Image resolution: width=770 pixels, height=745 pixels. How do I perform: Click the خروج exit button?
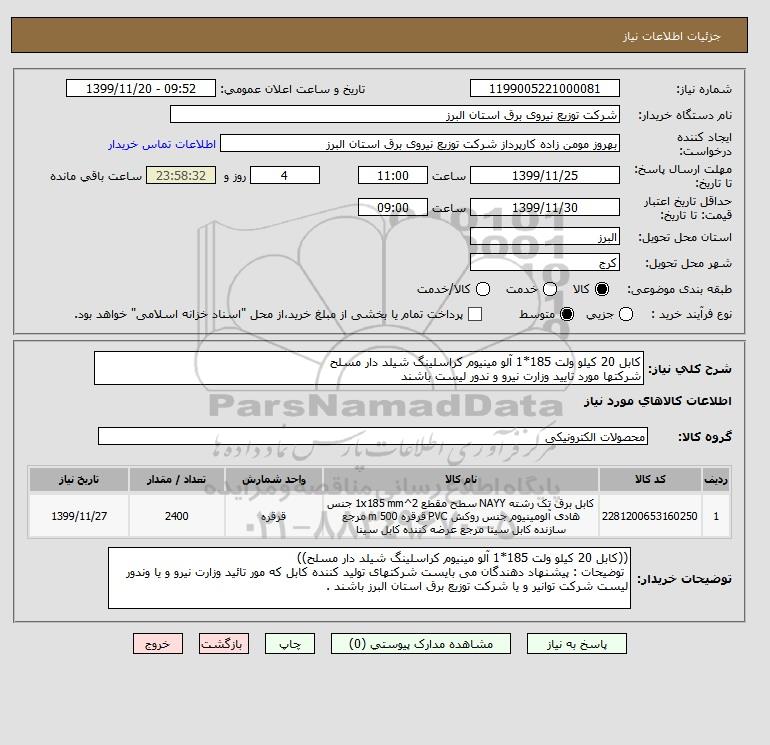click(158, 644)
